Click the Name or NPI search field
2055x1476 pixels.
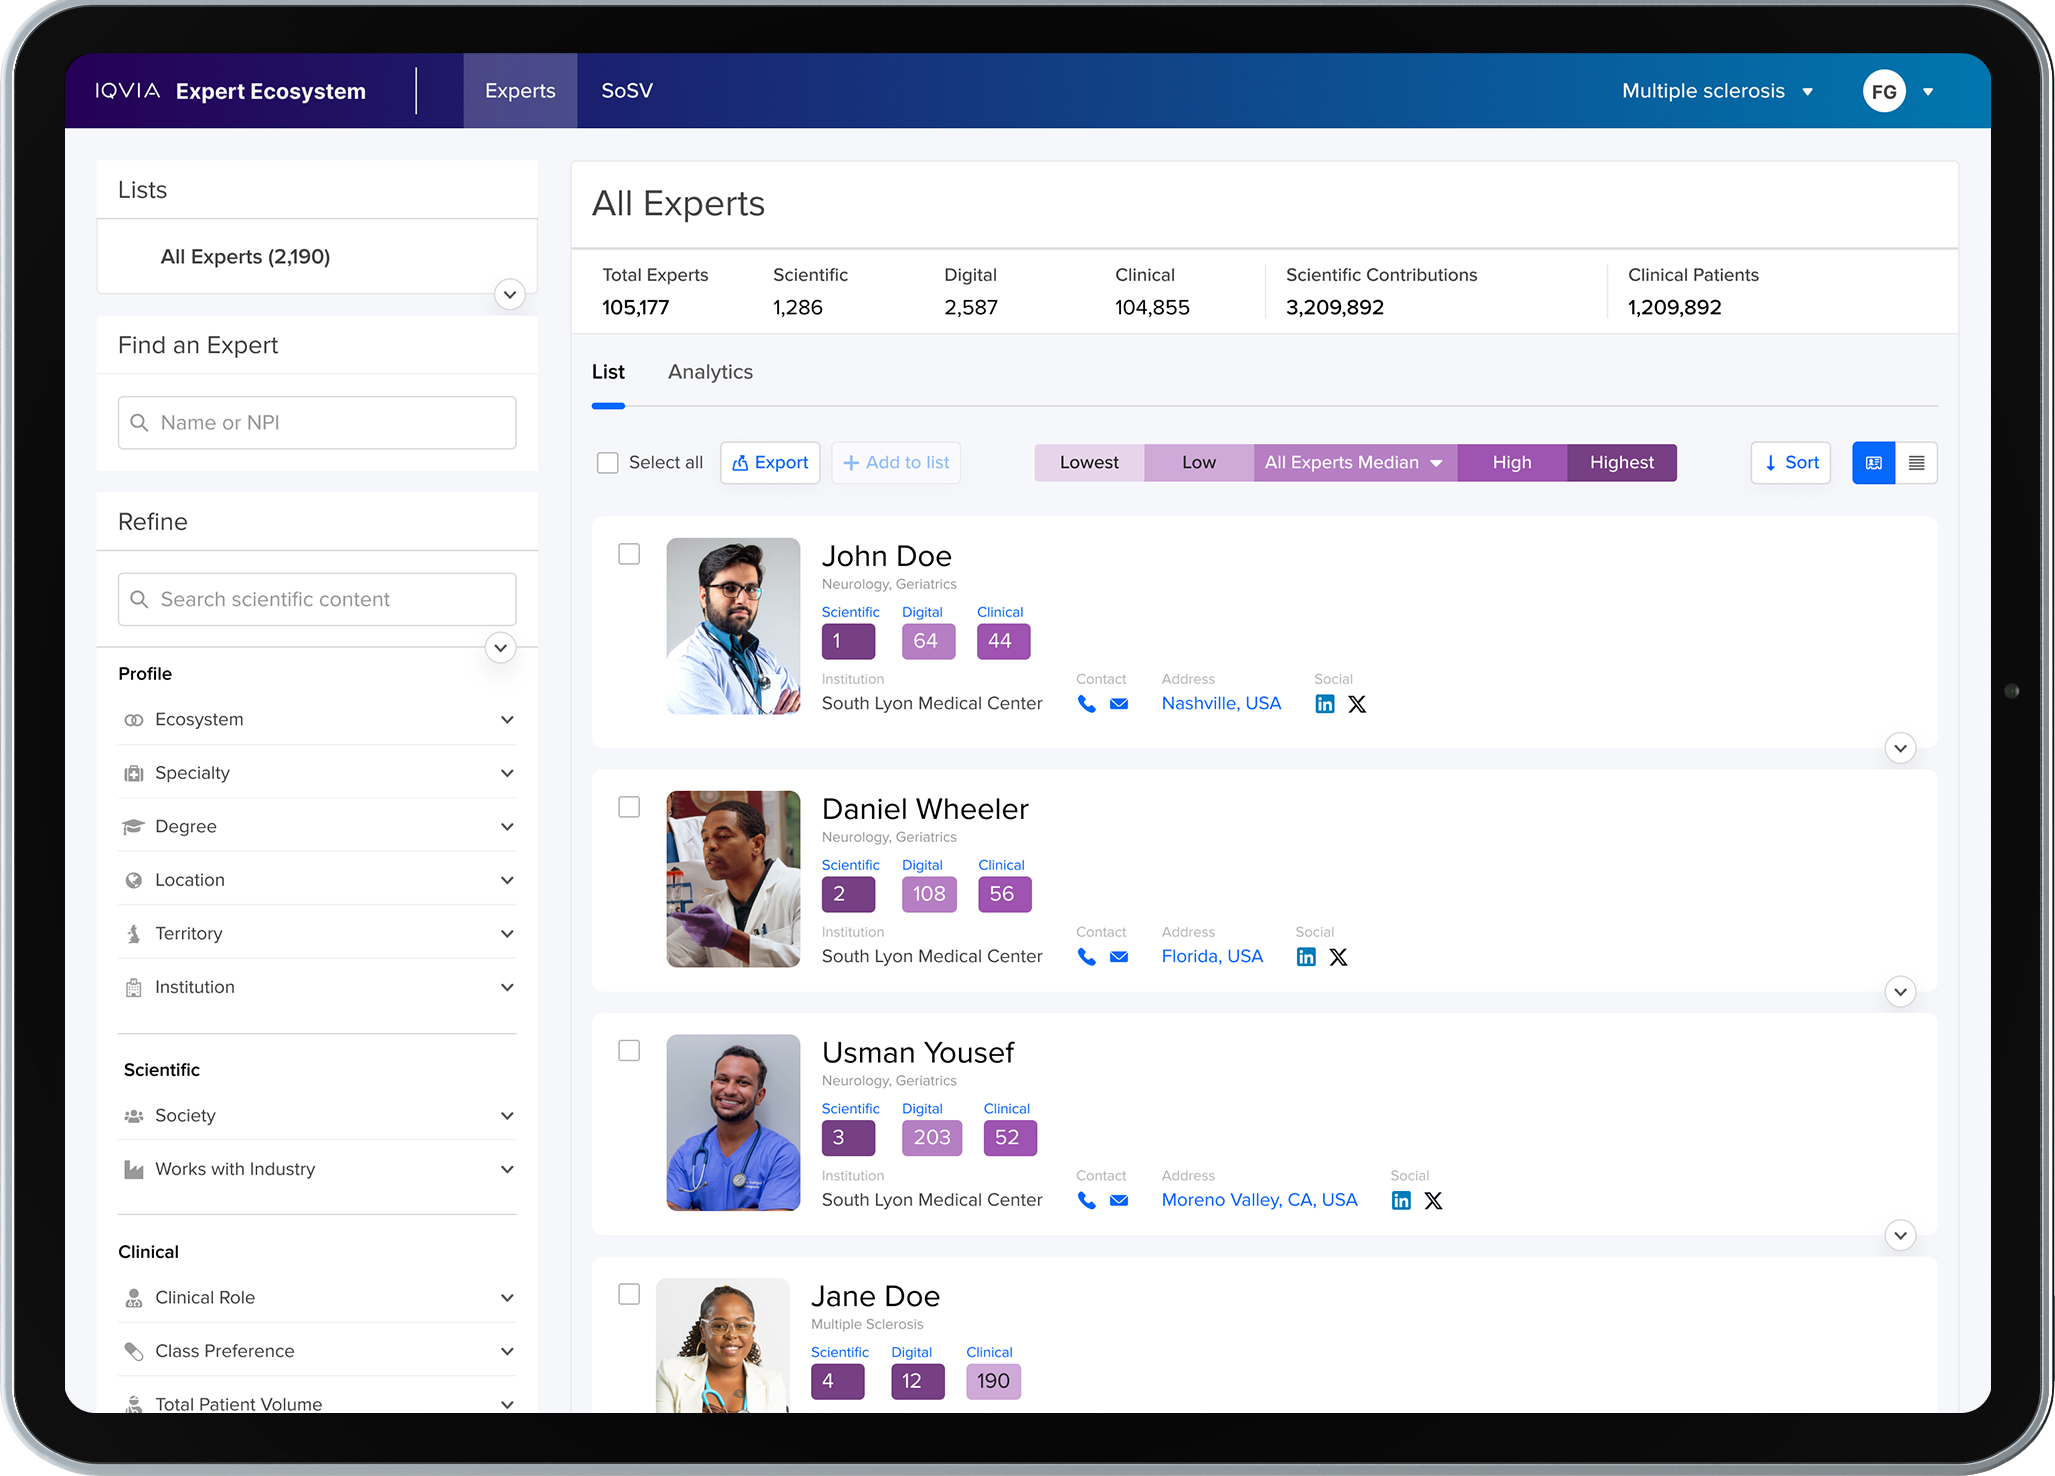tap(317, 423)
